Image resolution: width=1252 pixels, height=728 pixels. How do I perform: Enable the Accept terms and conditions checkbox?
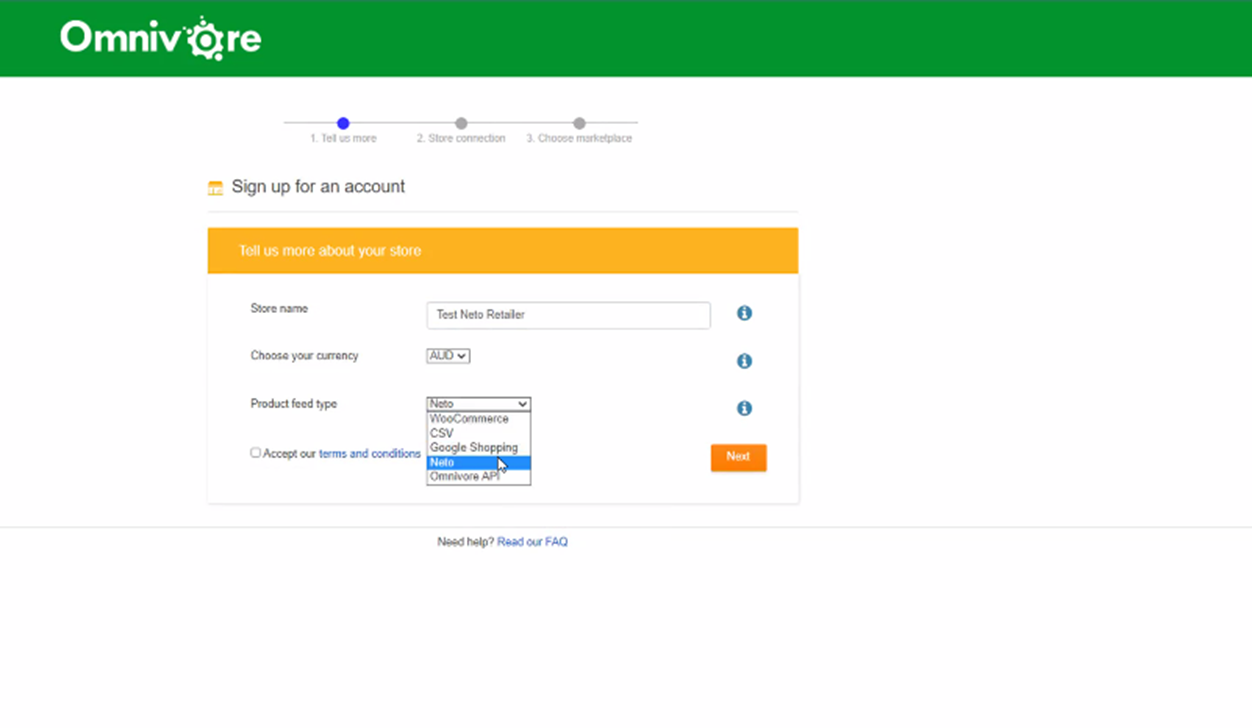click(x=255, y=452)
